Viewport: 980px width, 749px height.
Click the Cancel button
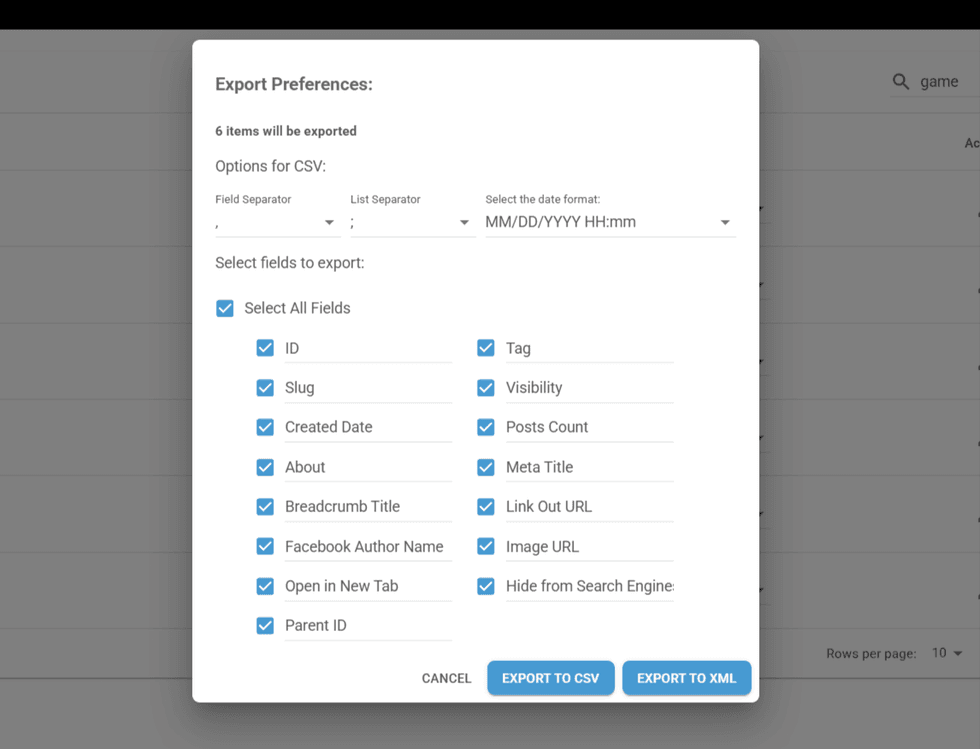pos(446,678)
